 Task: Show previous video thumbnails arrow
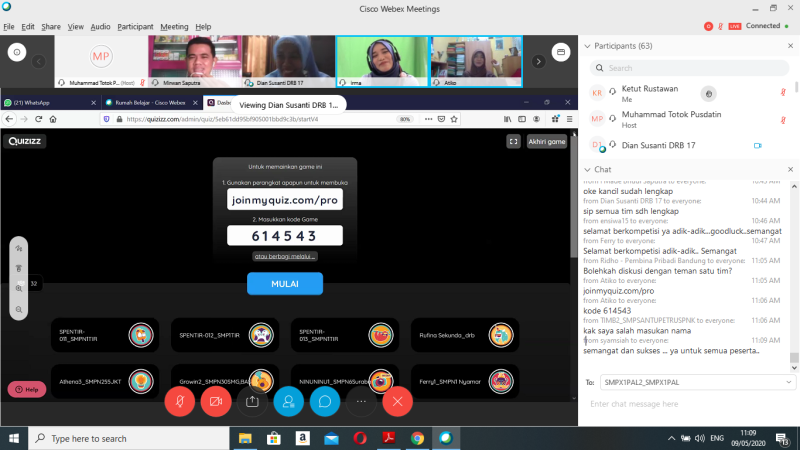pos(39,61)
